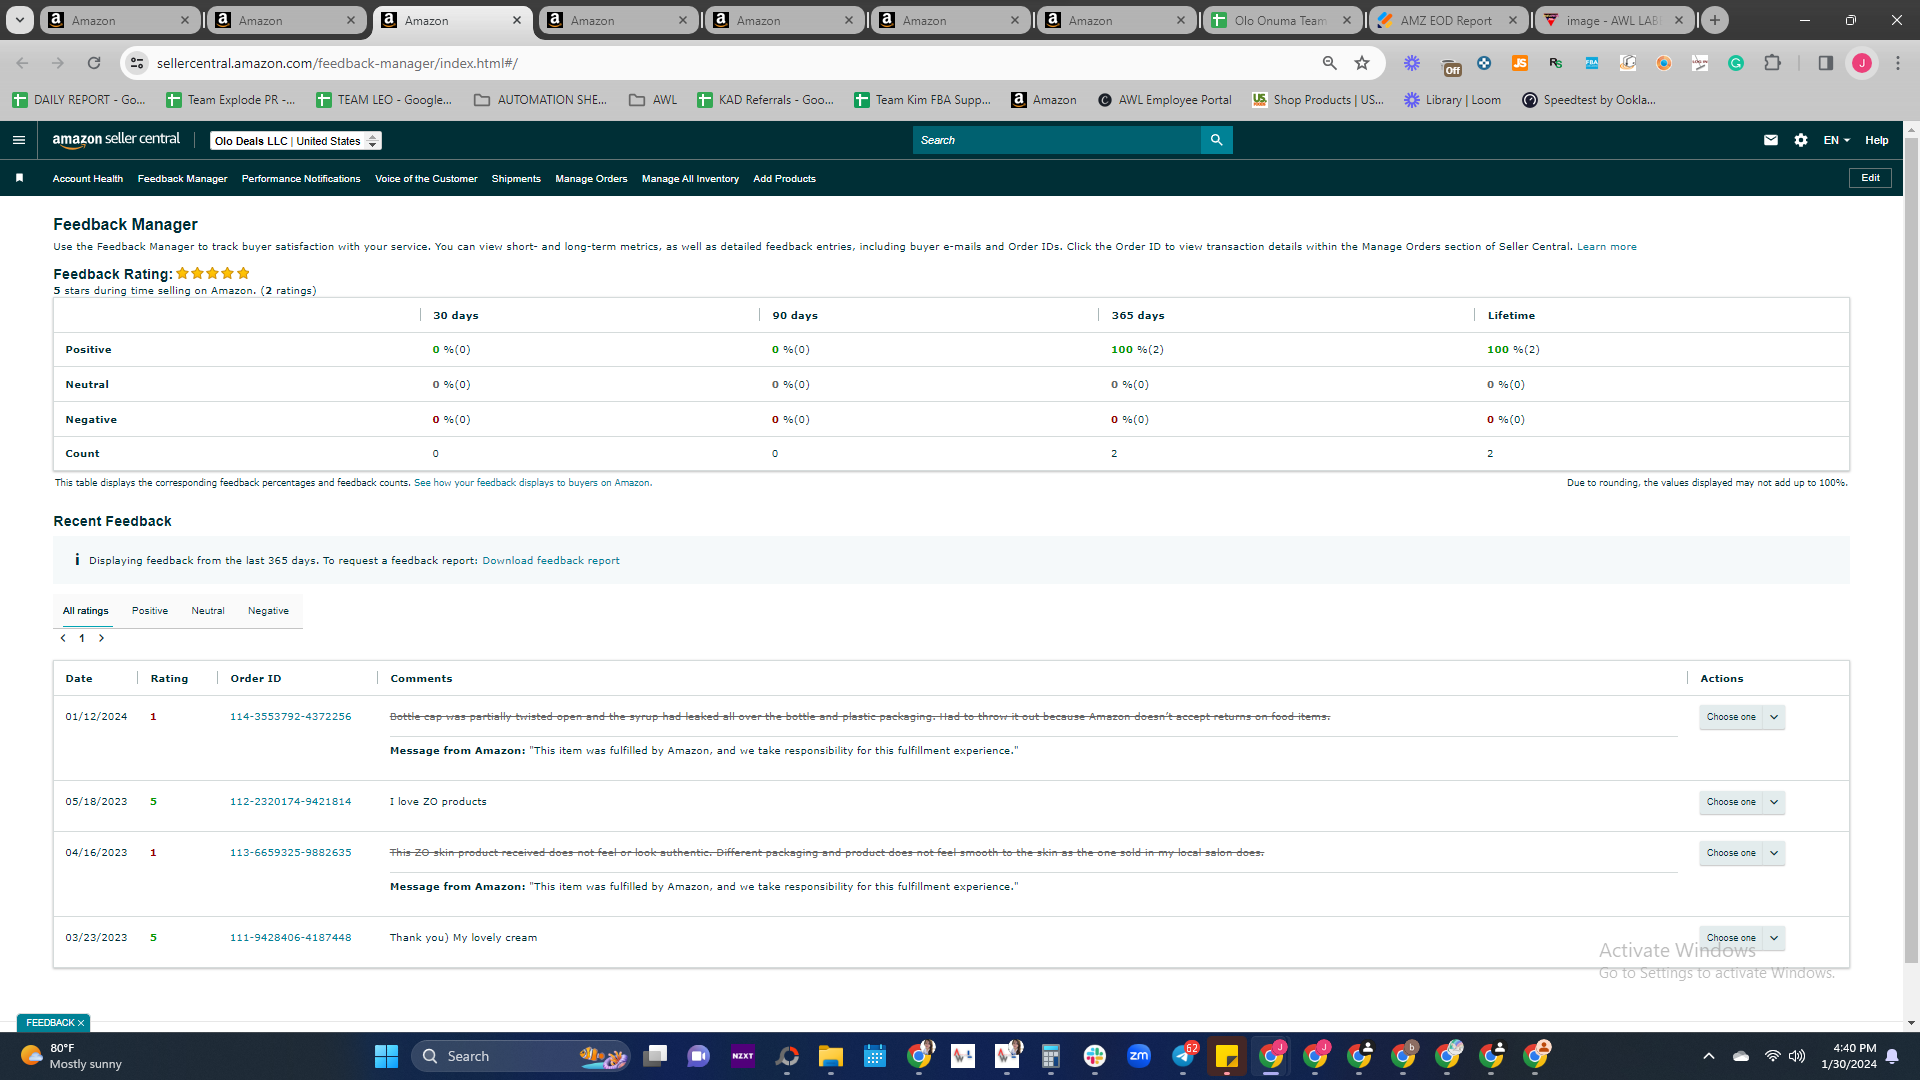Open Slack from the taskbar
Viewport: 1920px width, 1080px height.
point(1095,1056)
